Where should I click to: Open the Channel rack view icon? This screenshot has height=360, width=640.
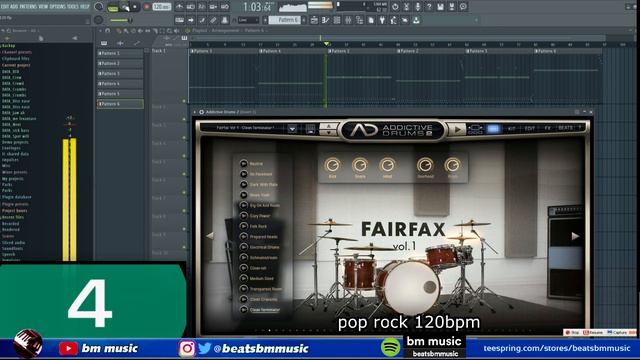coord(337,20)
